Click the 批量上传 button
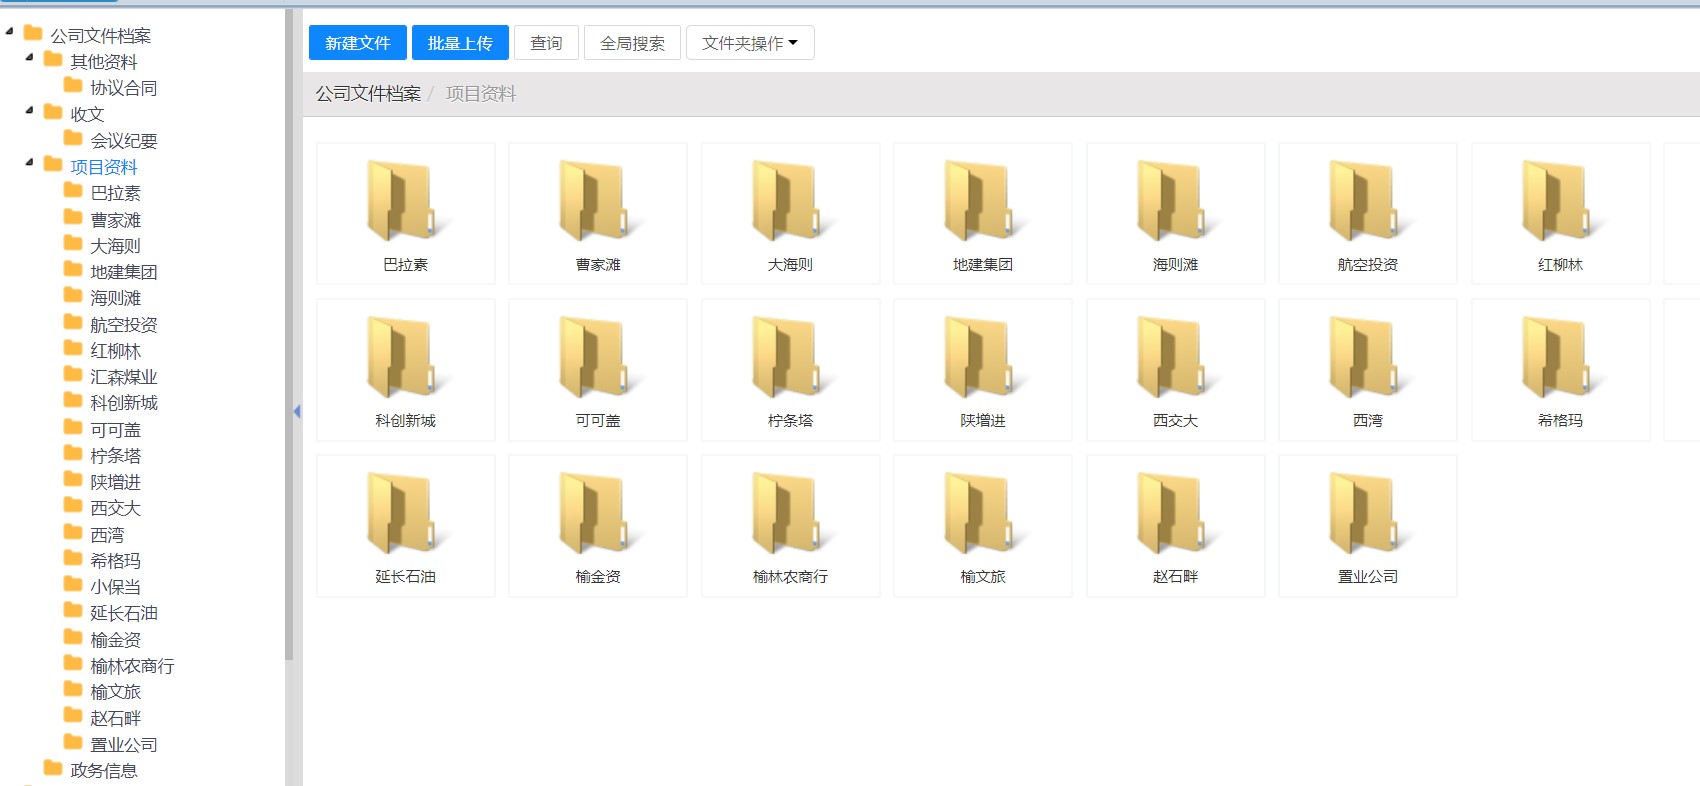 (x=460, y=43)
